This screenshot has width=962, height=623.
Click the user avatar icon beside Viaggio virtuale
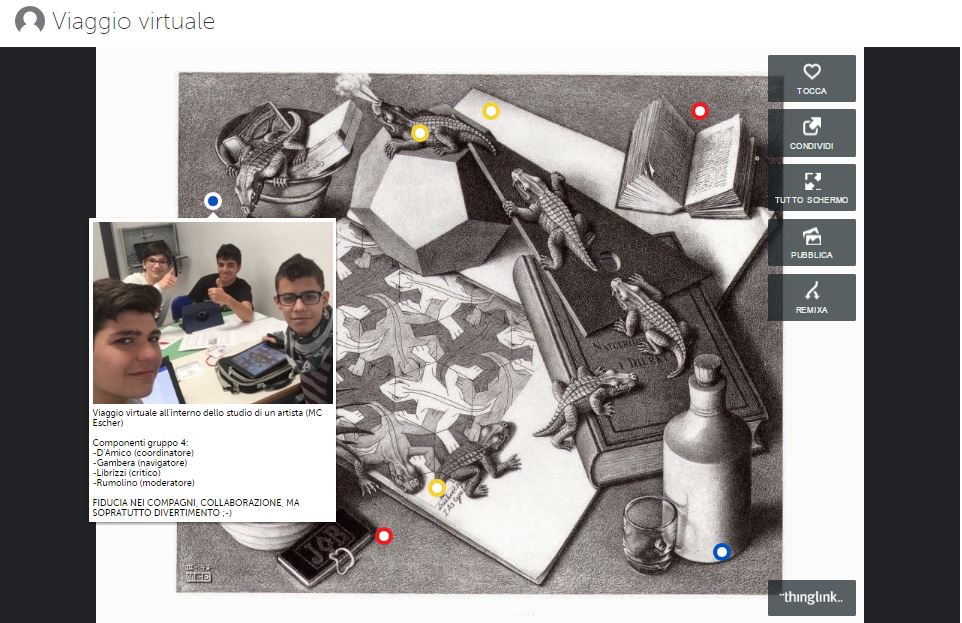click(29, 20)
